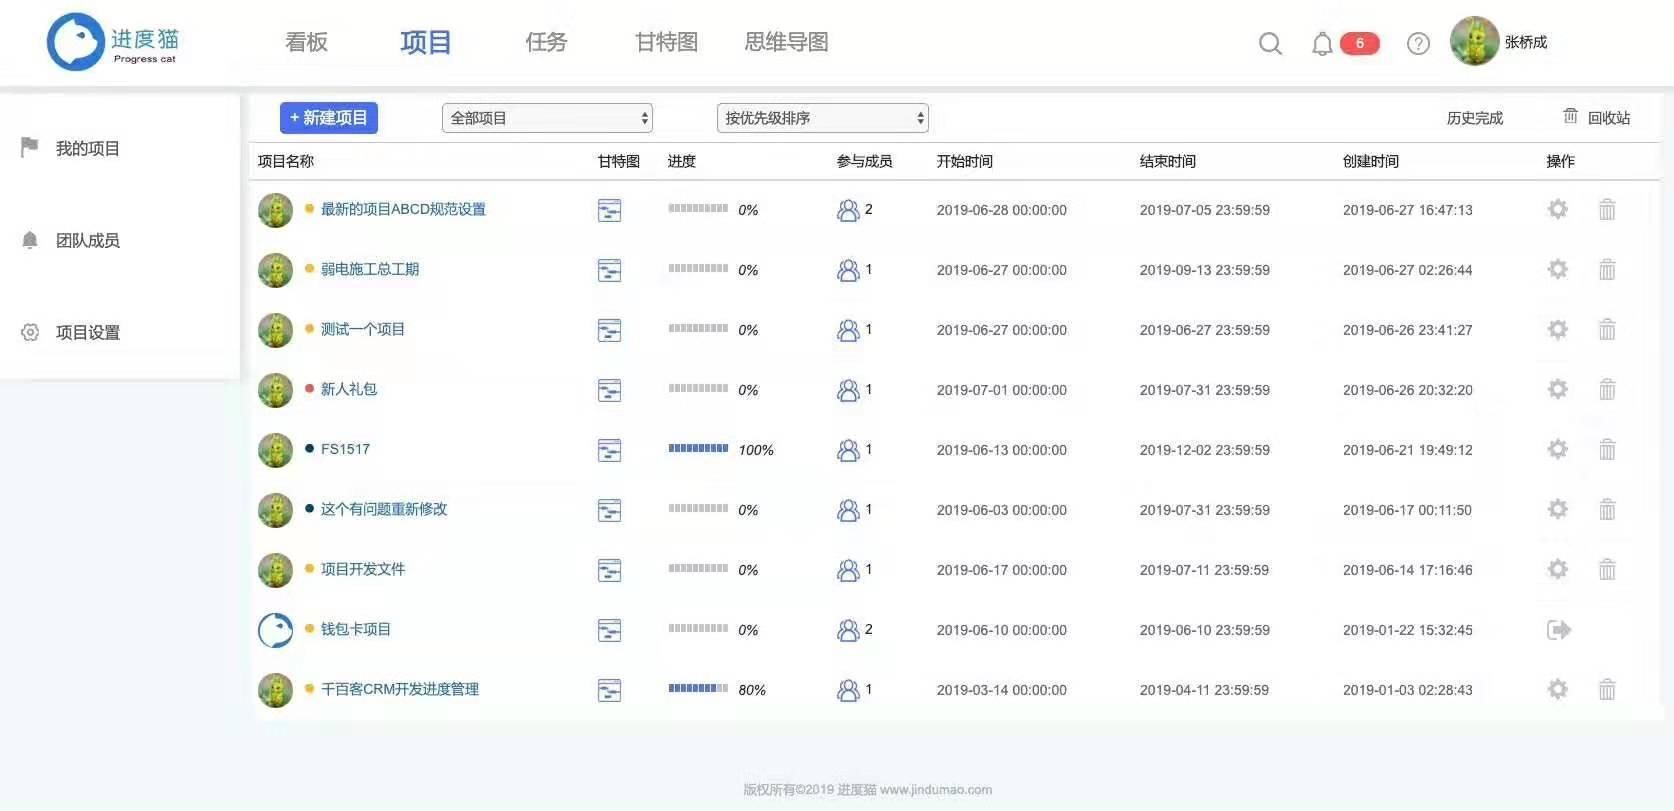The height and width of the screenshot is (811, 1674).
Task: Switch to 思维导图 tab
Action: click(787, 42)
